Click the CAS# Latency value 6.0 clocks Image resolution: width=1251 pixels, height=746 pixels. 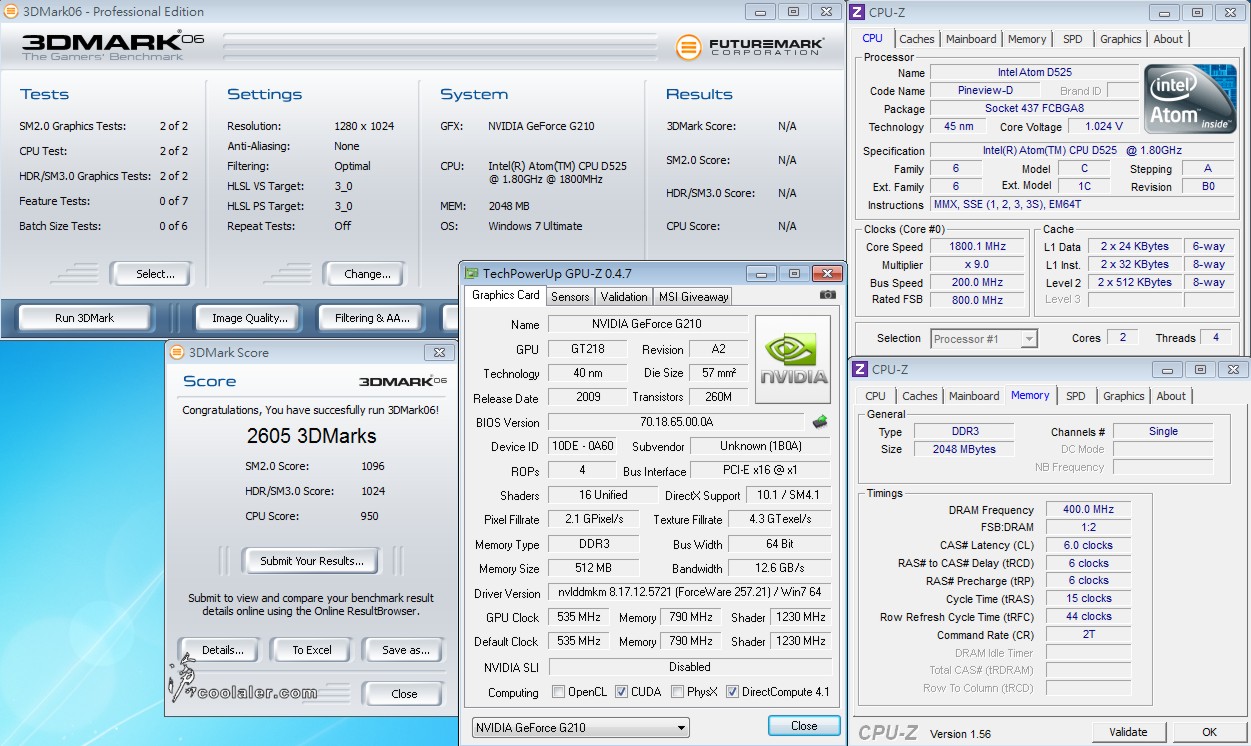(x=1088, y=546)
